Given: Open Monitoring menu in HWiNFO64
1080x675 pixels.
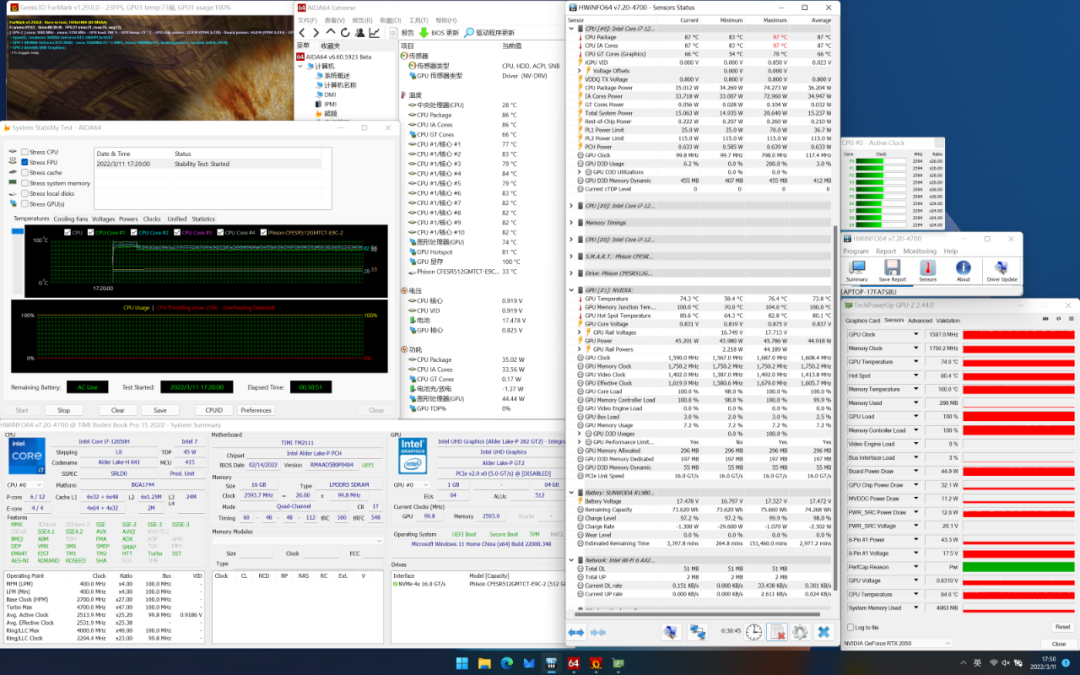Looking at the screenshot, I should [x=920, y=251].
